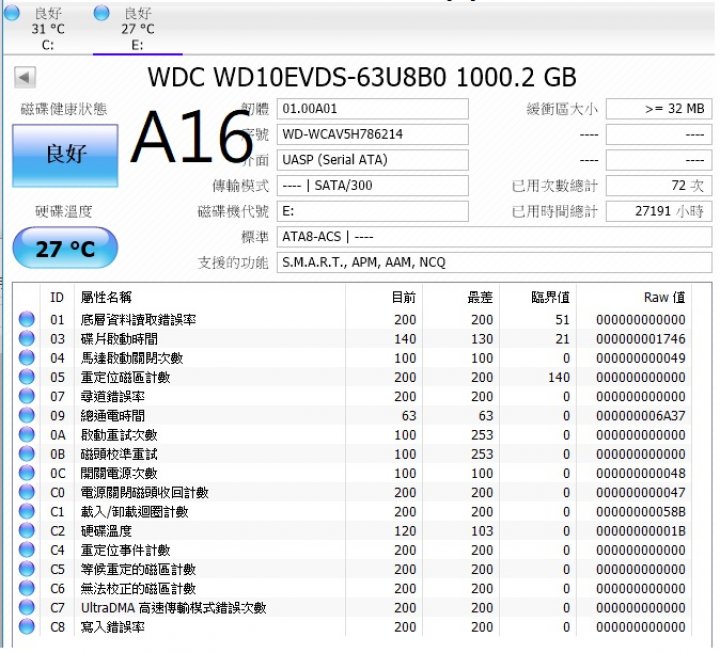Click the buffer size field >= 32 MB
The width and height of the screenshot is (720, 653).
(659, 109)
